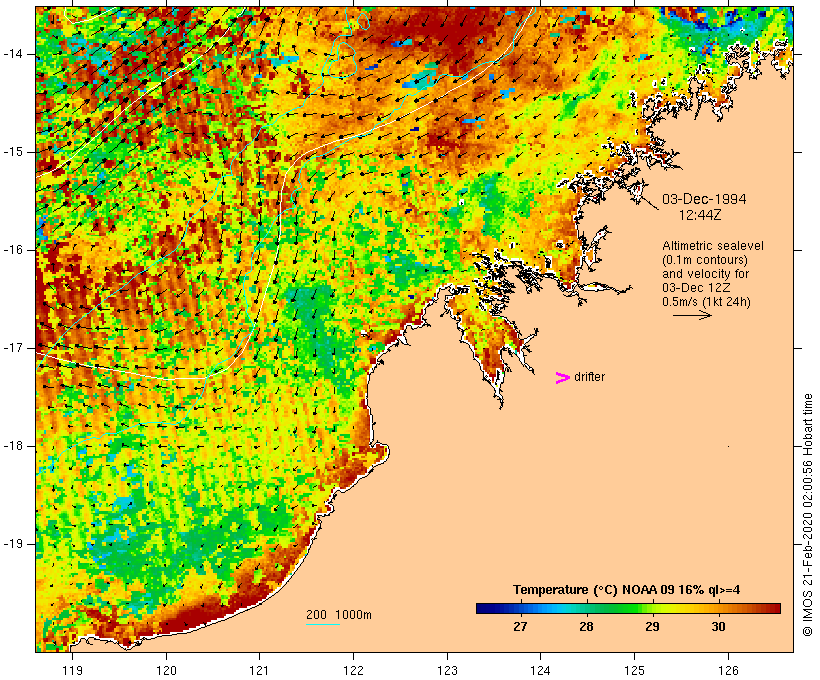Image resolution: width=820 pixels, height=680 pixels.
Task: Click the dark red end of the temperature colorbar
Action: [773, 608]
